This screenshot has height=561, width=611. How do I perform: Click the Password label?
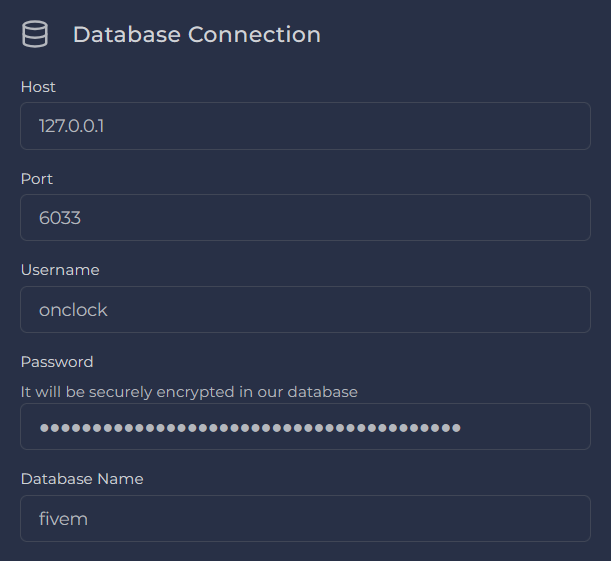57,362
